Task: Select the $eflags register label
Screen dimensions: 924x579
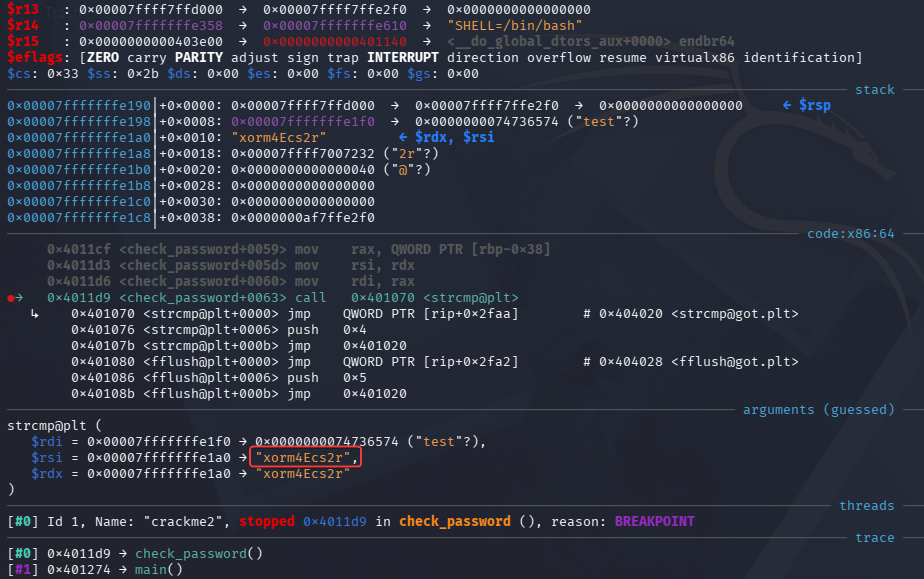Action: tap(35, 58)
